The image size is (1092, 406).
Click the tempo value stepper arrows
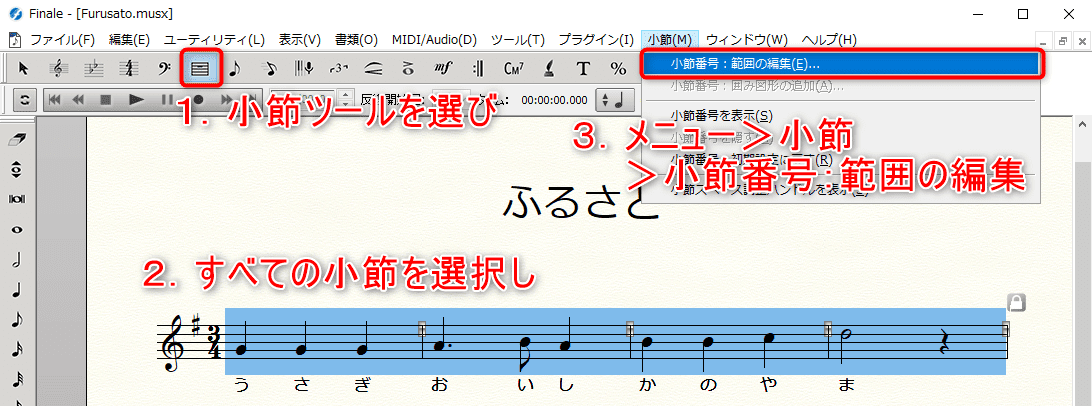tap(346, 100)
